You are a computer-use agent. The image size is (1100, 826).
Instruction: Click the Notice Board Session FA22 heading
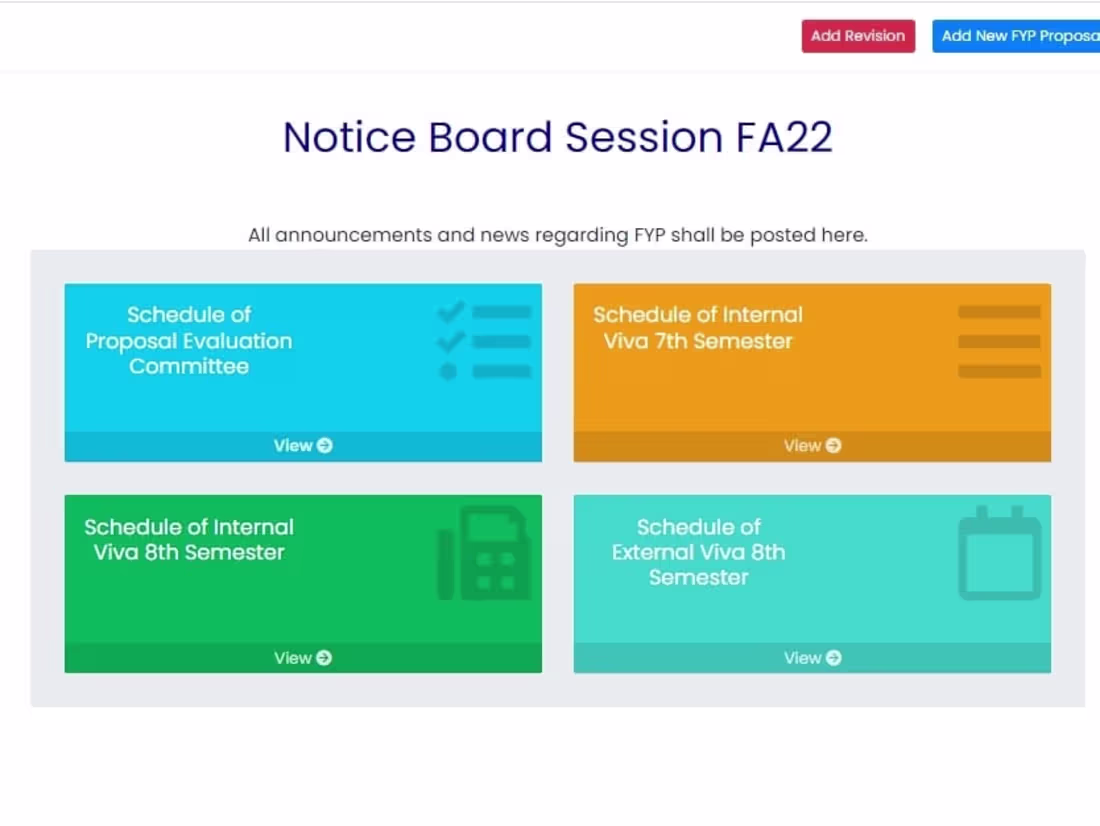point(557,137)
